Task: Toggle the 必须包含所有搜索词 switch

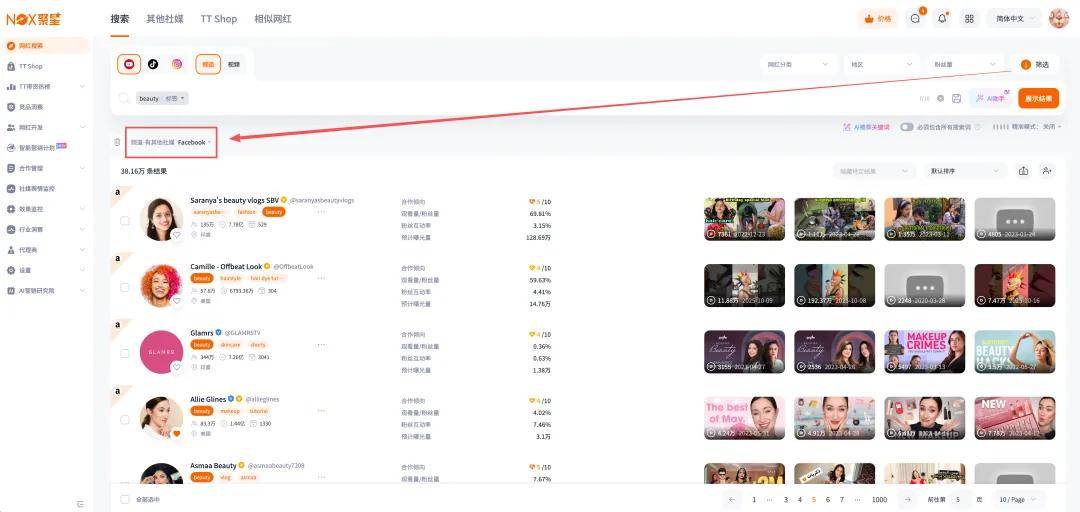Action: [907, 127]
